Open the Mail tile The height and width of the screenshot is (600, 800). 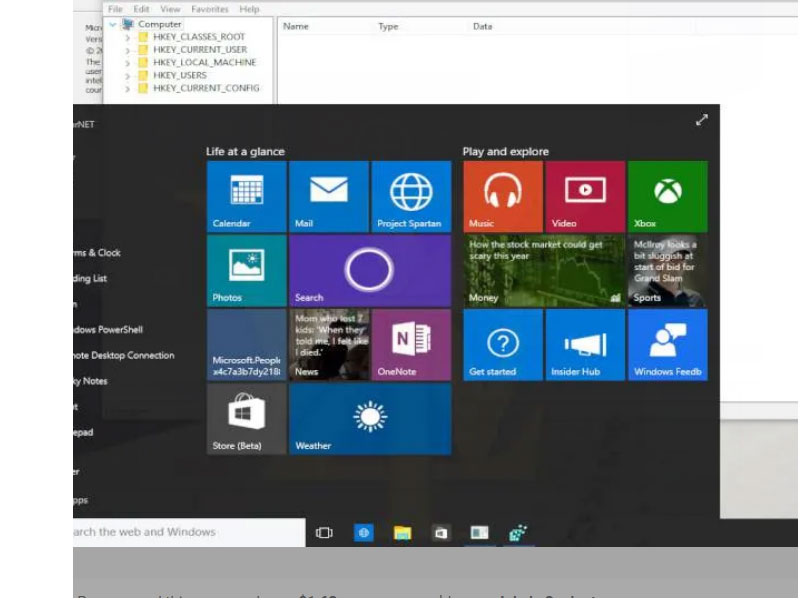329,197
